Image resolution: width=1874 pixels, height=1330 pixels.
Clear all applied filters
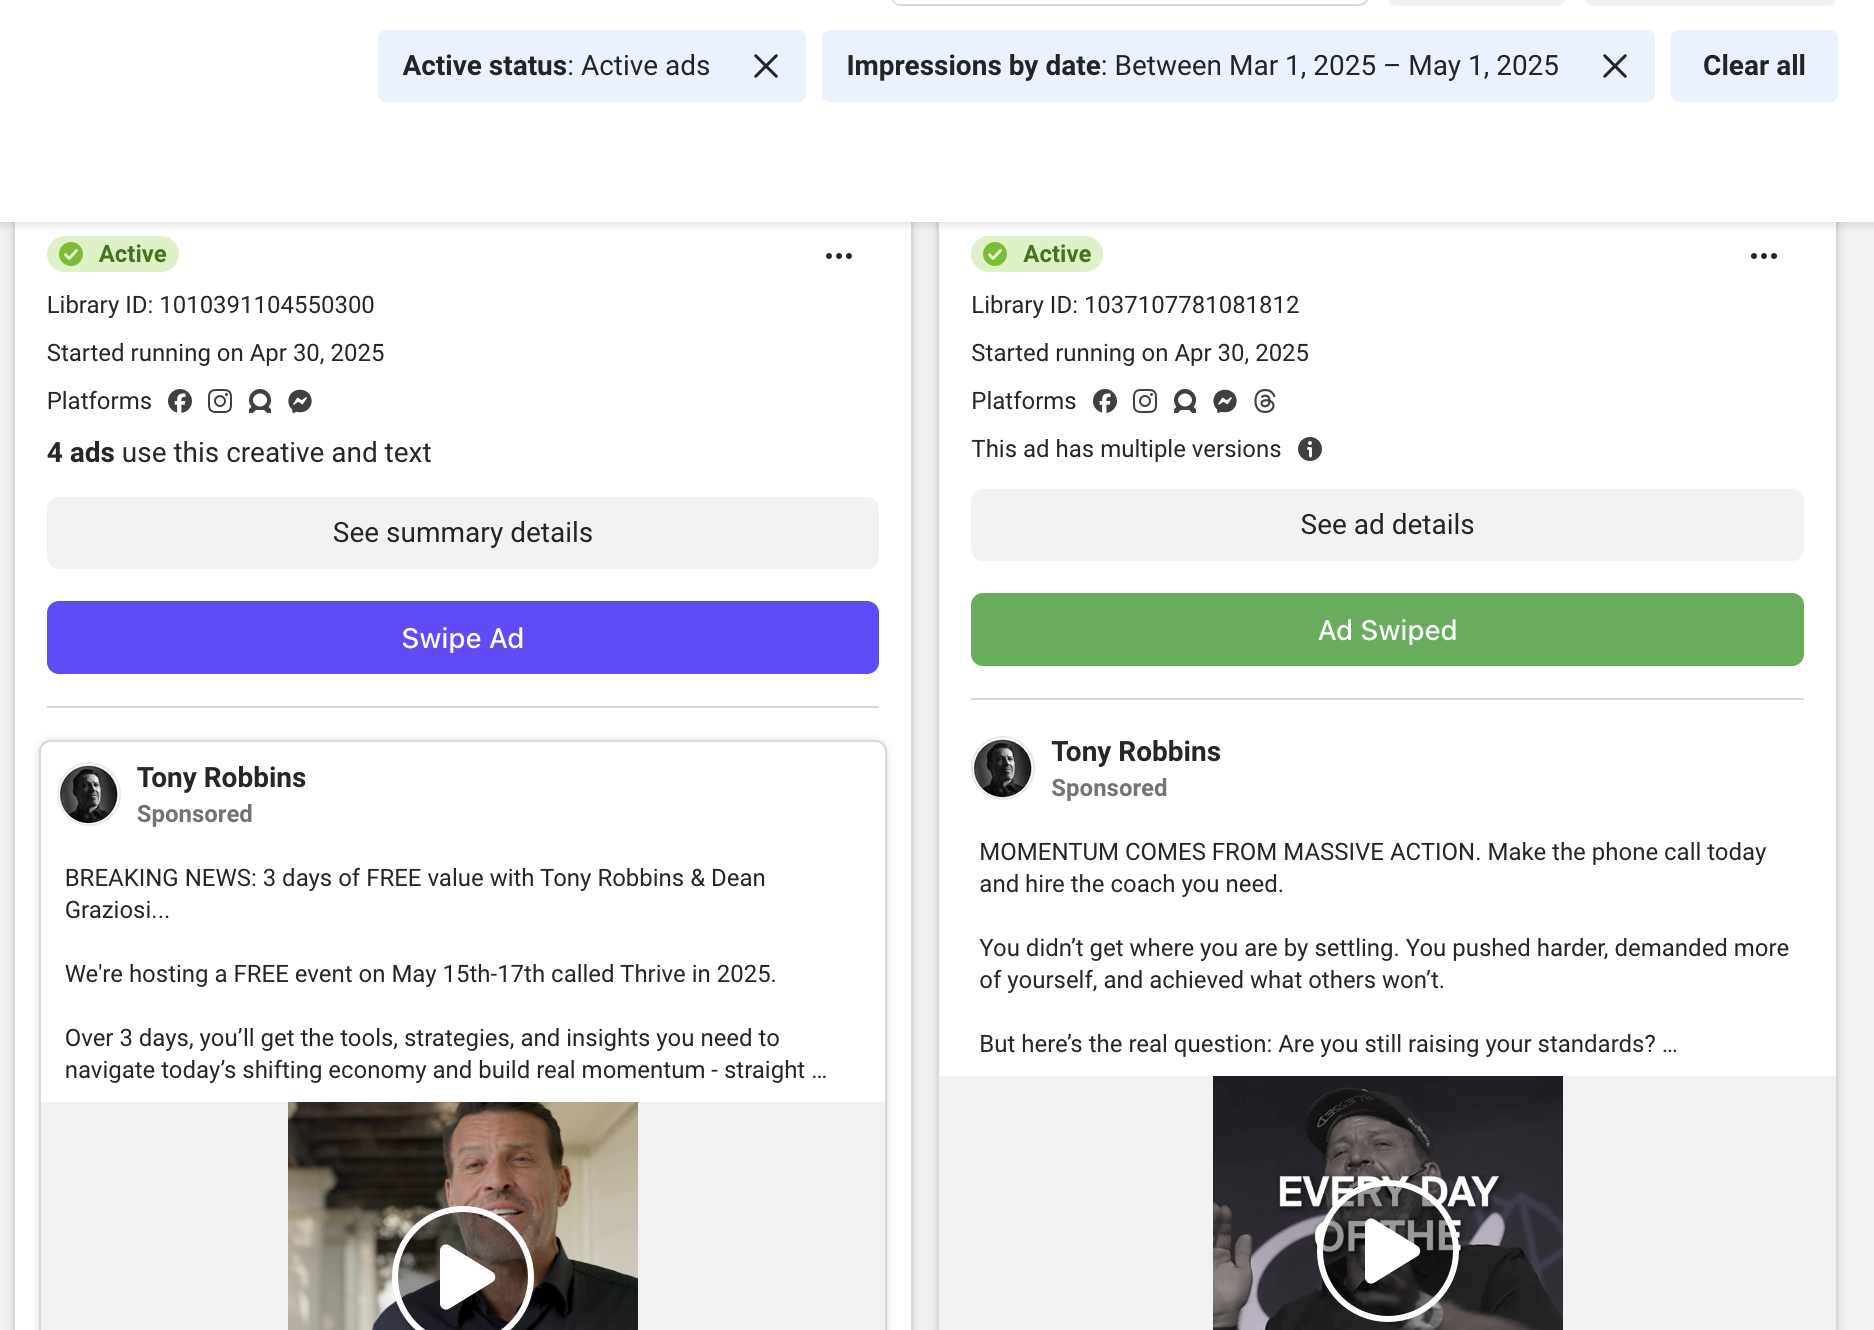coord(1754,66)
